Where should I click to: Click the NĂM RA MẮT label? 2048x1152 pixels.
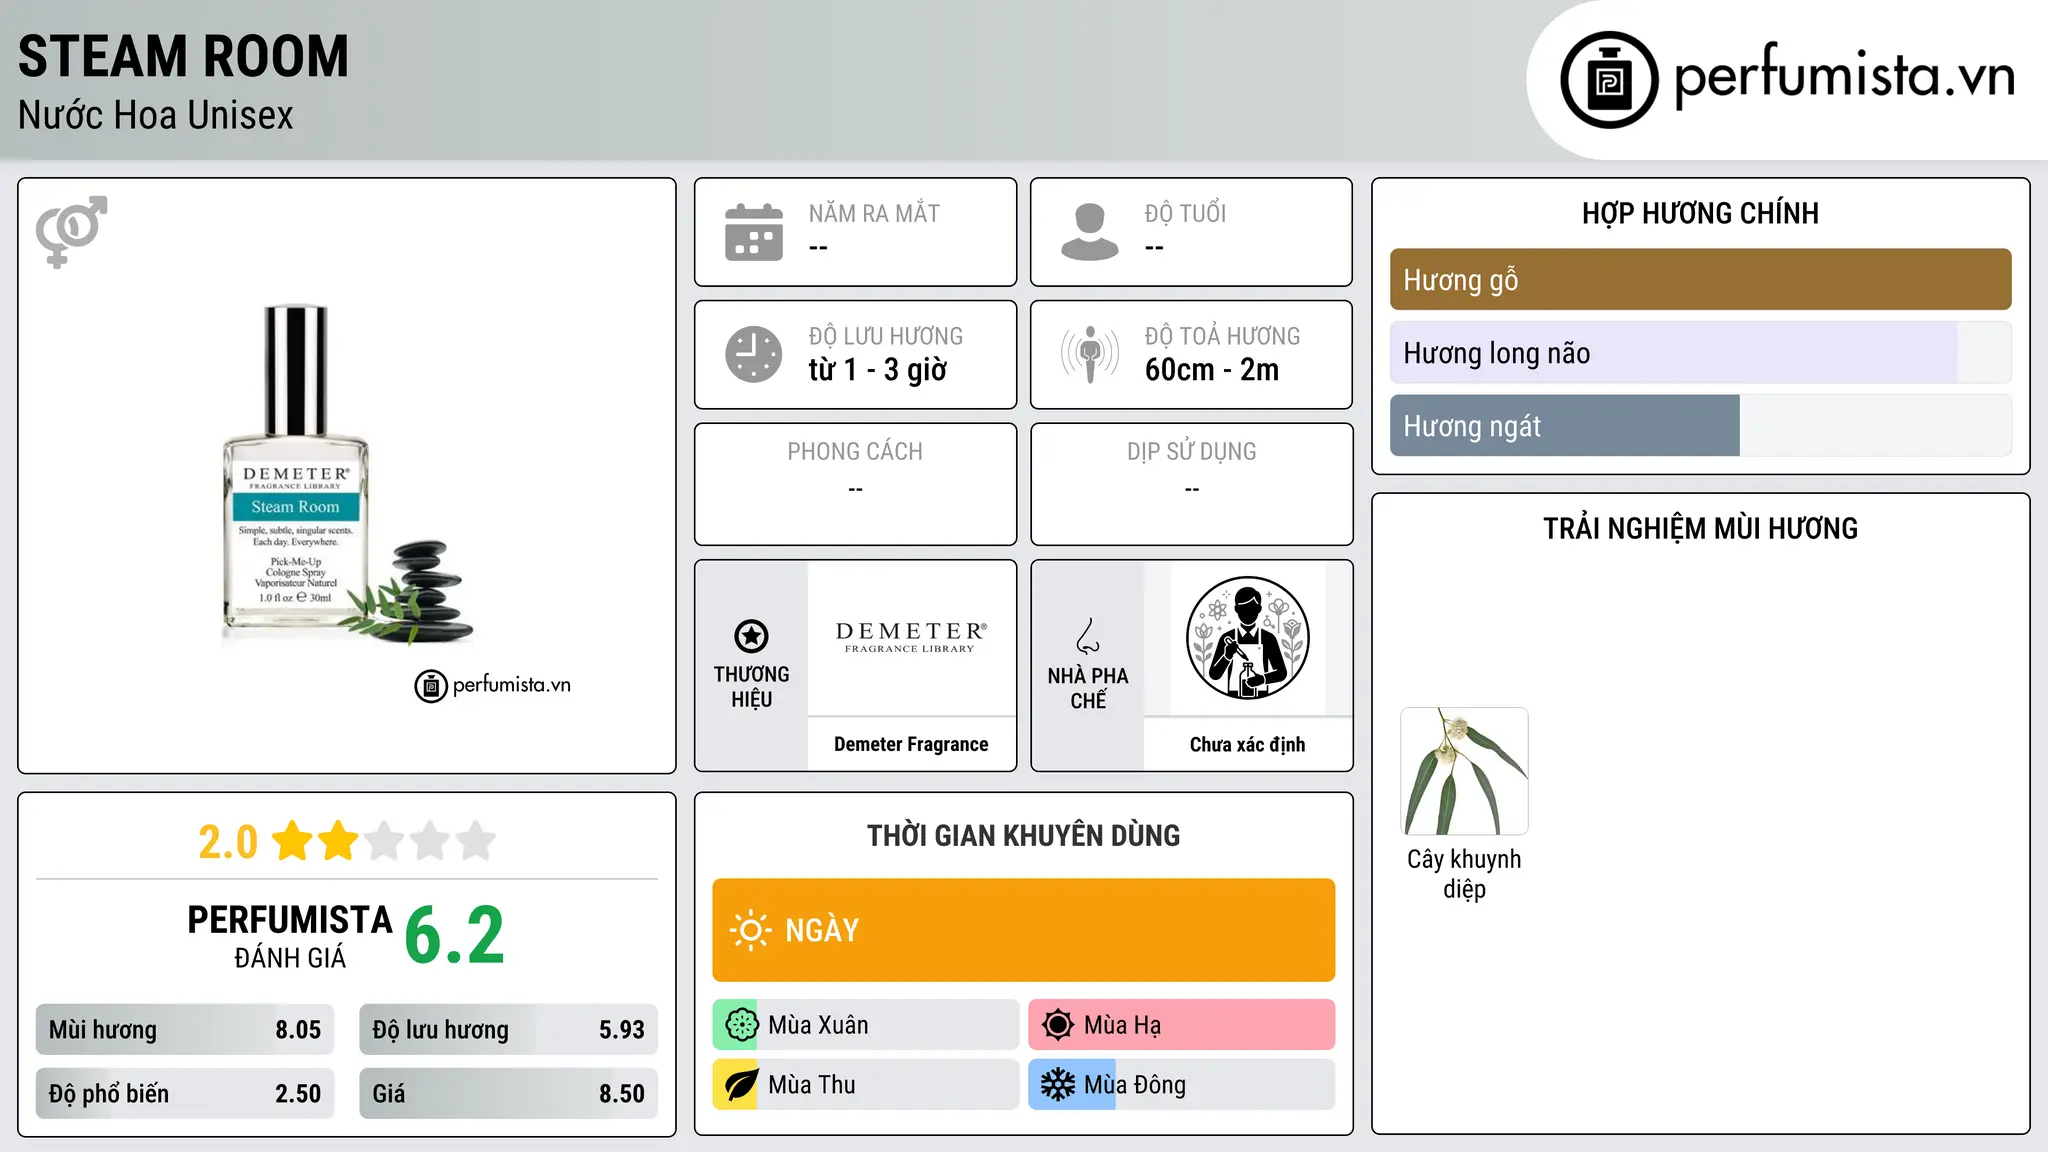point(874,213)
